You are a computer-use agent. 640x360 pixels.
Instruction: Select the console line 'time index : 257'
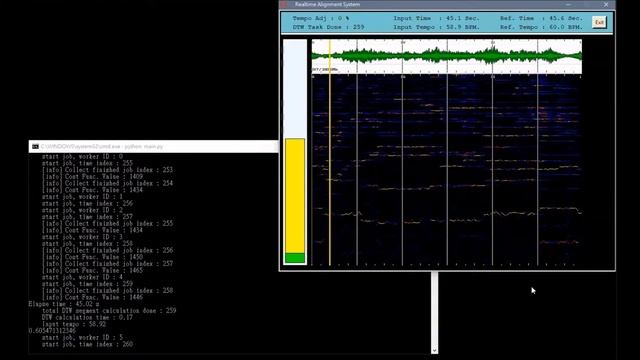(87, 217)
